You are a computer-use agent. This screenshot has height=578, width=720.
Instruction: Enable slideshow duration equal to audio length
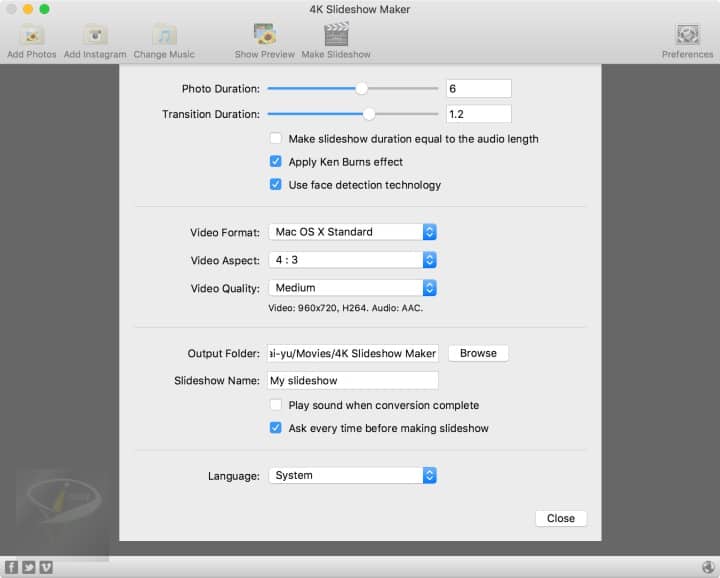click(276, 139)
